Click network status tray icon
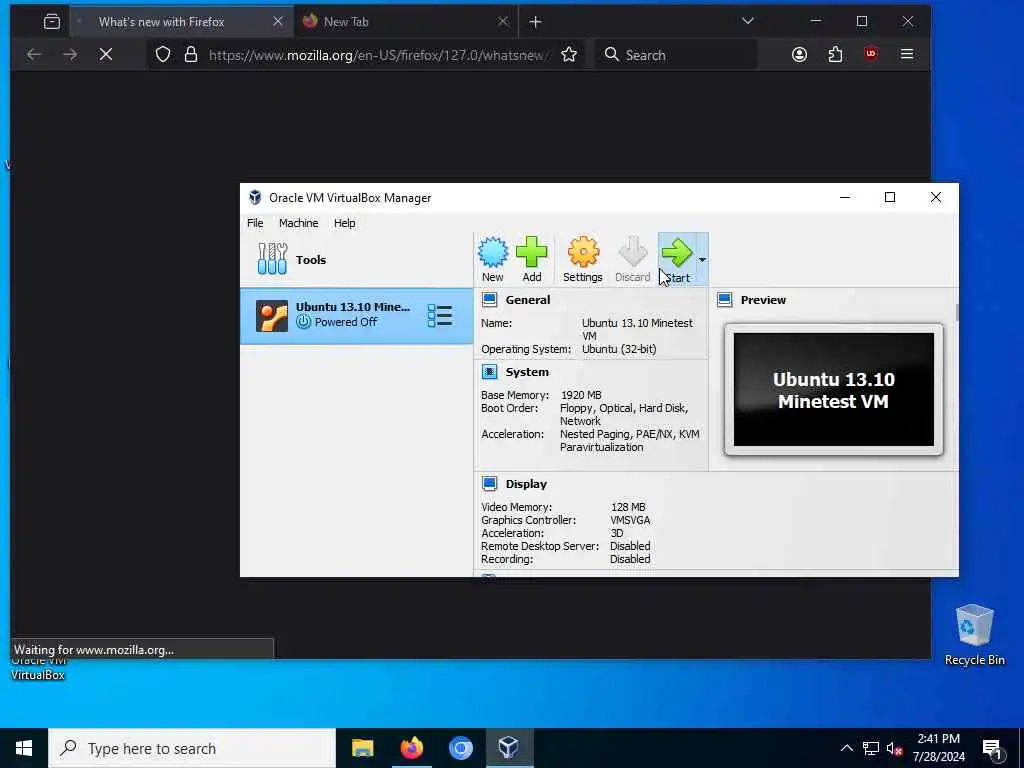The image size is (1024, 768). point(871,748)
